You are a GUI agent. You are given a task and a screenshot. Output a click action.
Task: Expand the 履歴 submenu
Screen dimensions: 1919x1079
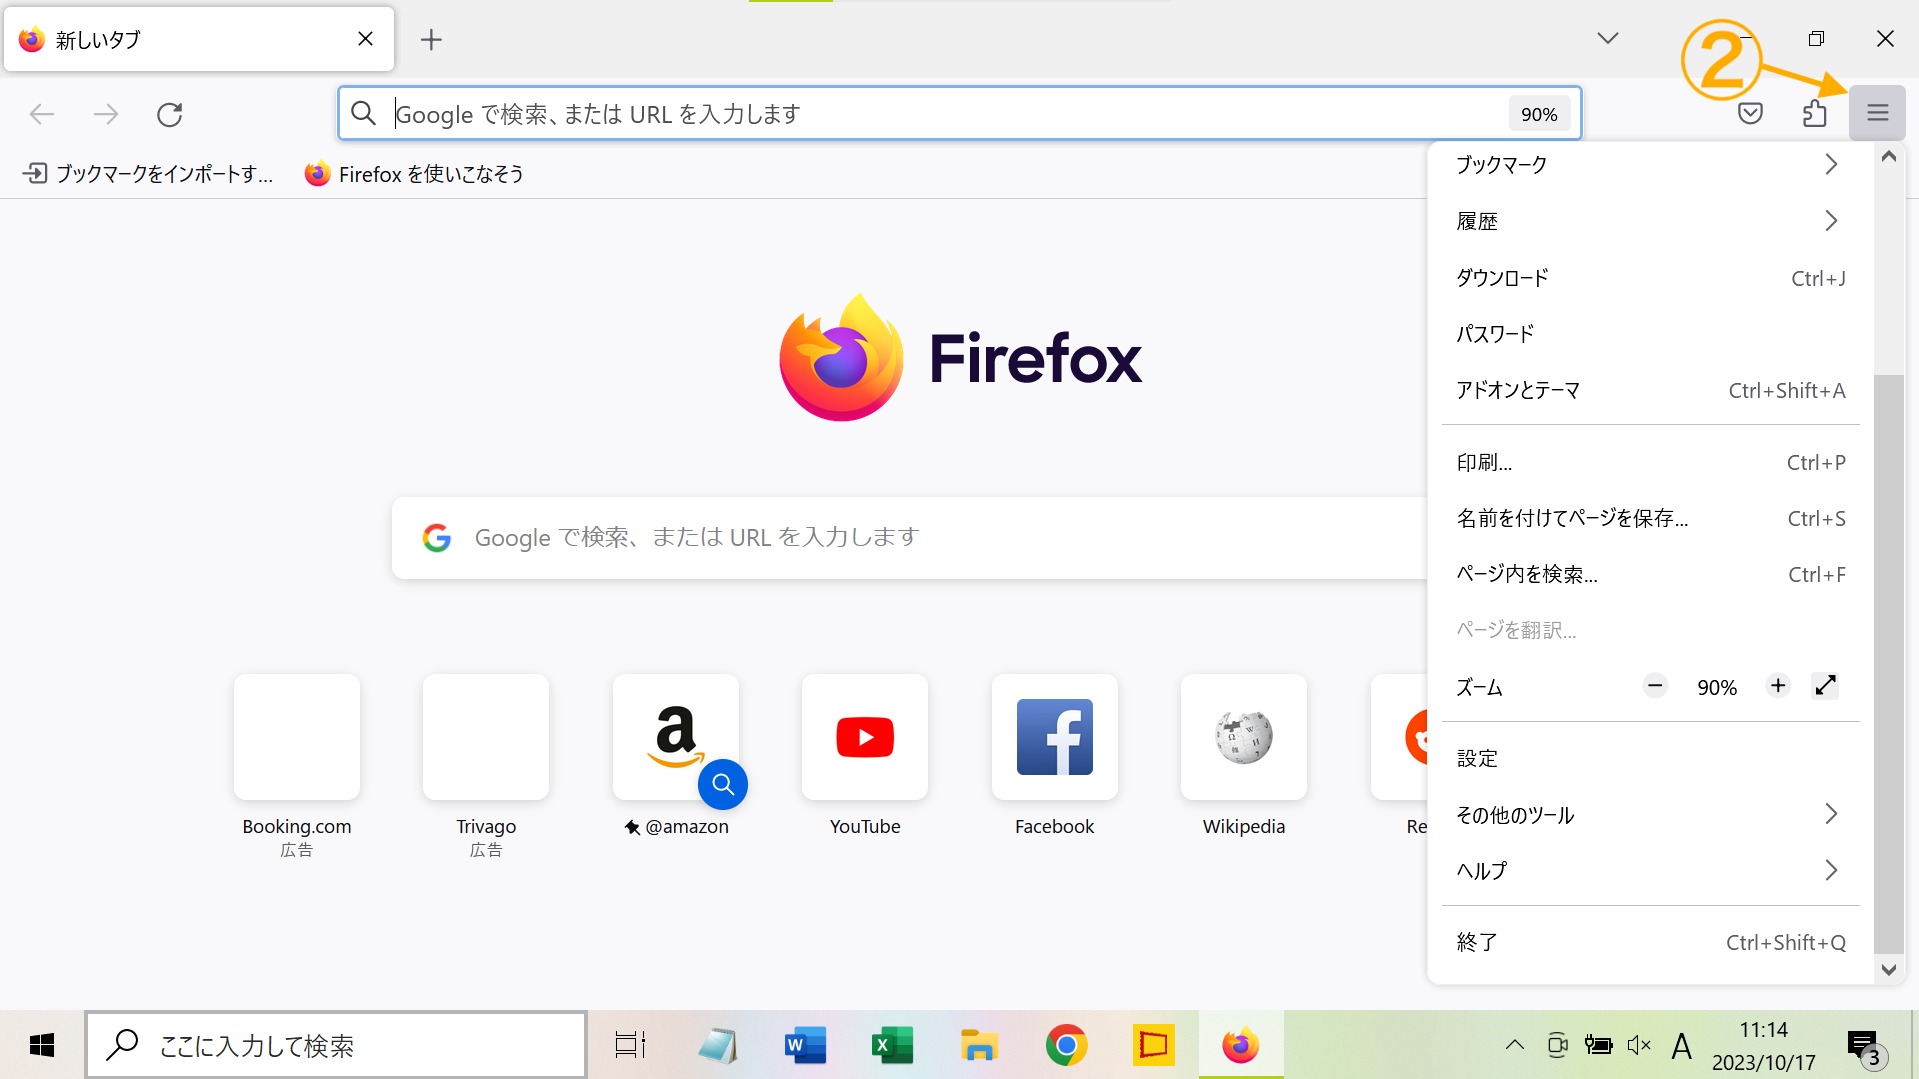pyautogui.click(x=1650, y=221)
